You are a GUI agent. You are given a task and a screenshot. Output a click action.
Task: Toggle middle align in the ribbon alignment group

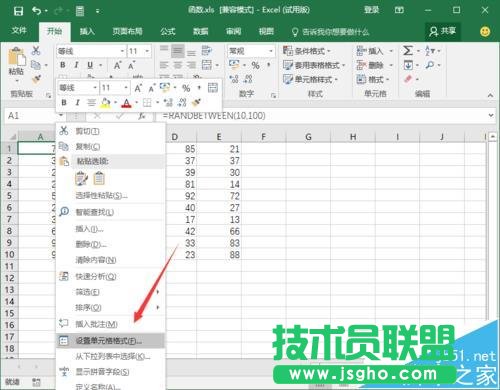tap(178, 51)
